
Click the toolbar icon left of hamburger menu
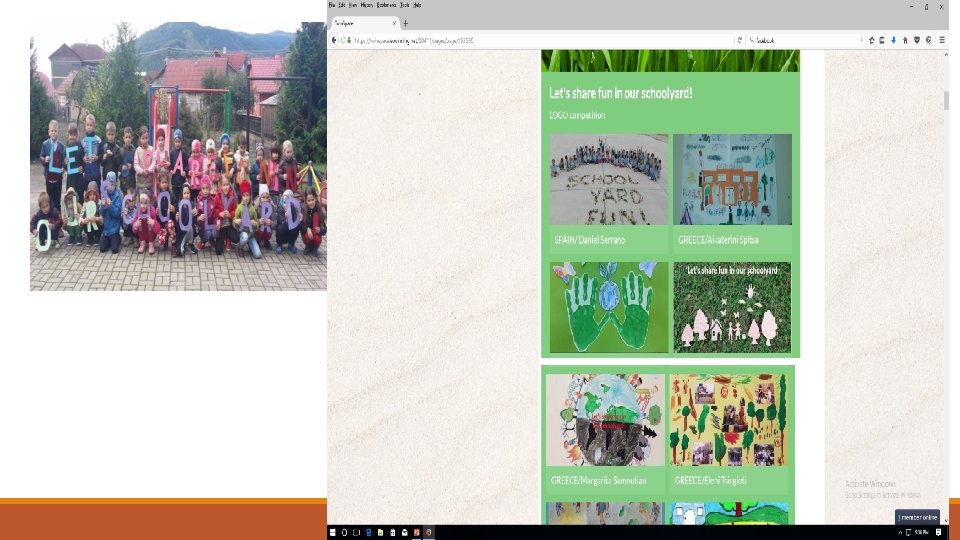click(929, 40)
